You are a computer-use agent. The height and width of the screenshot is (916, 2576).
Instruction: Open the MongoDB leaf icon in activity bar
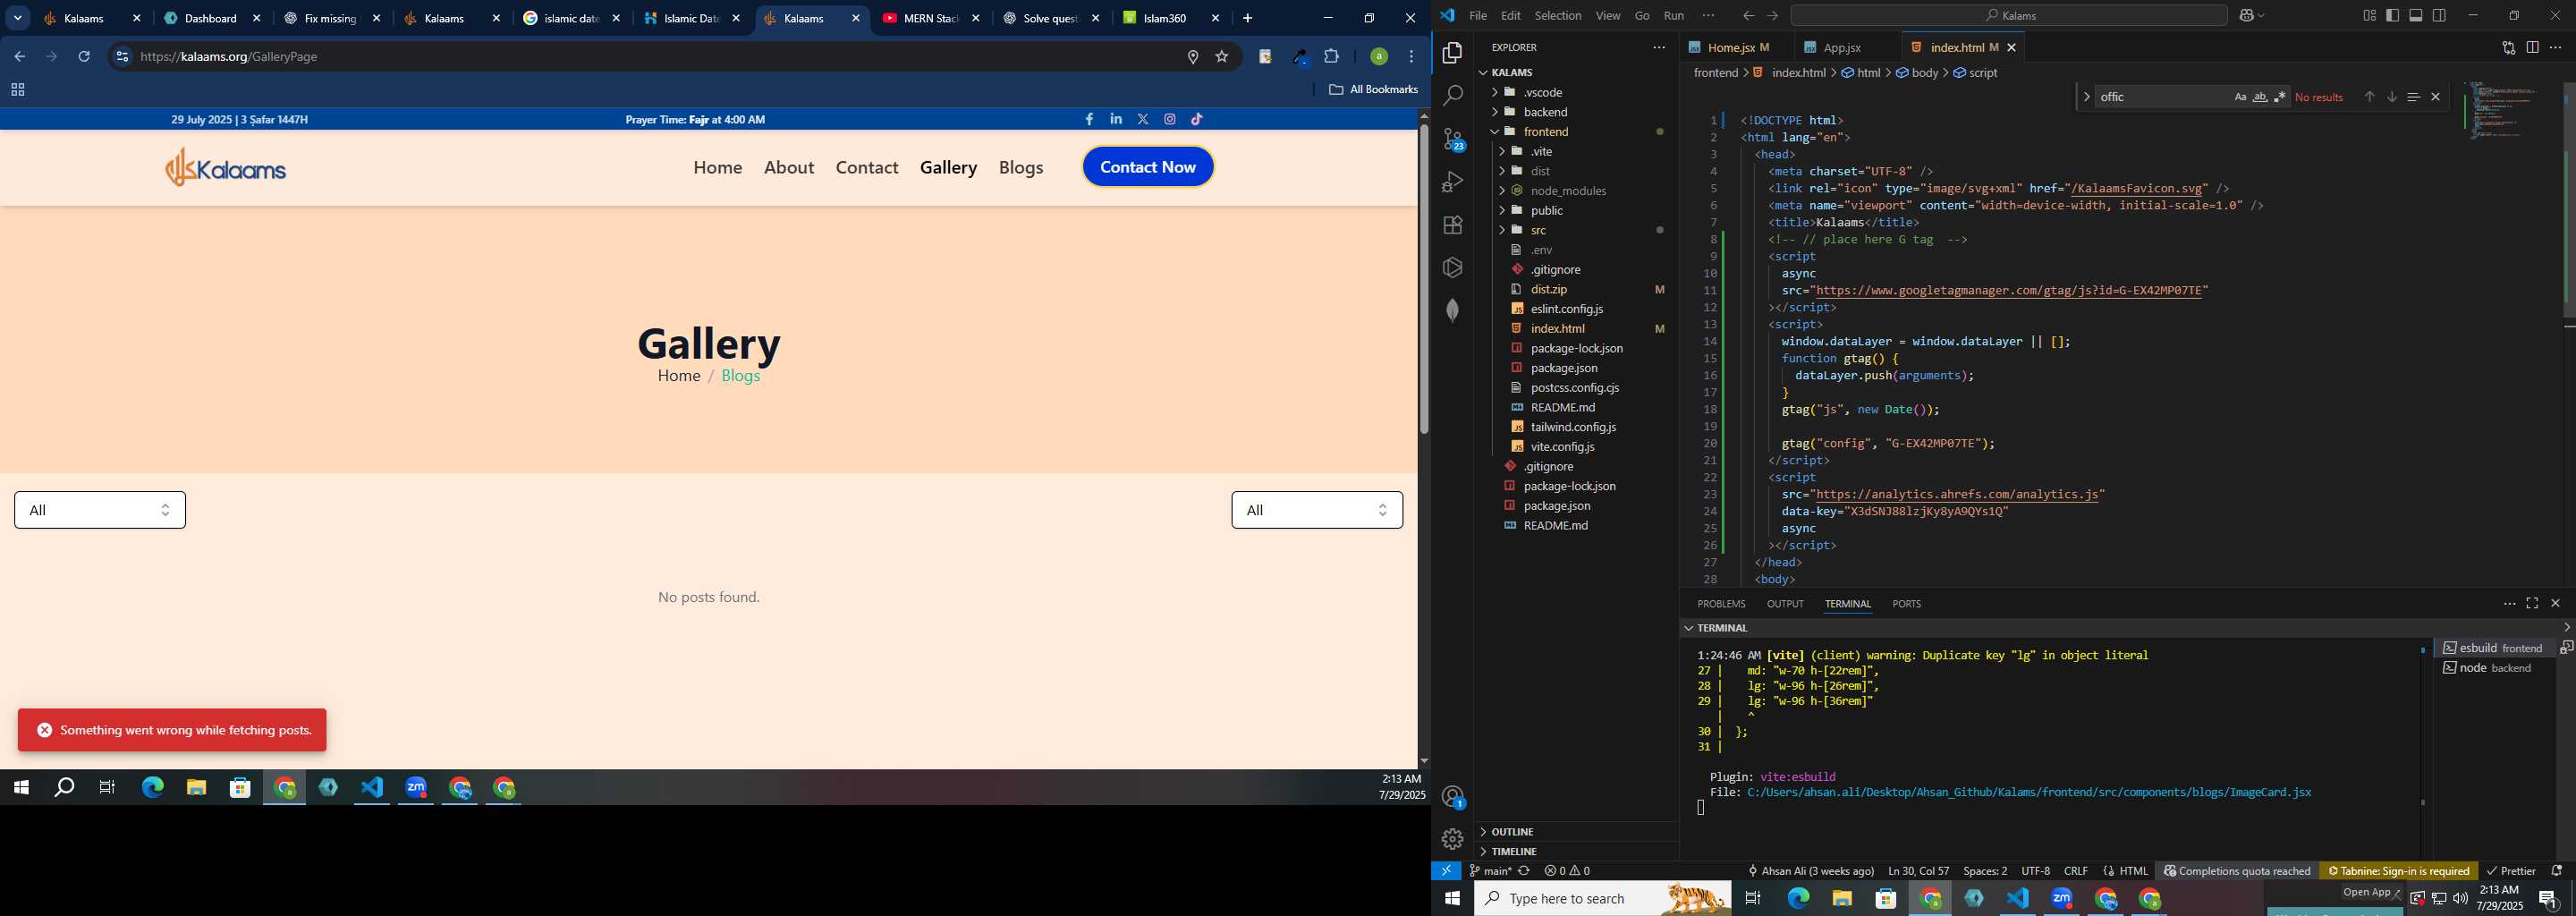[x=1452, y=310]
